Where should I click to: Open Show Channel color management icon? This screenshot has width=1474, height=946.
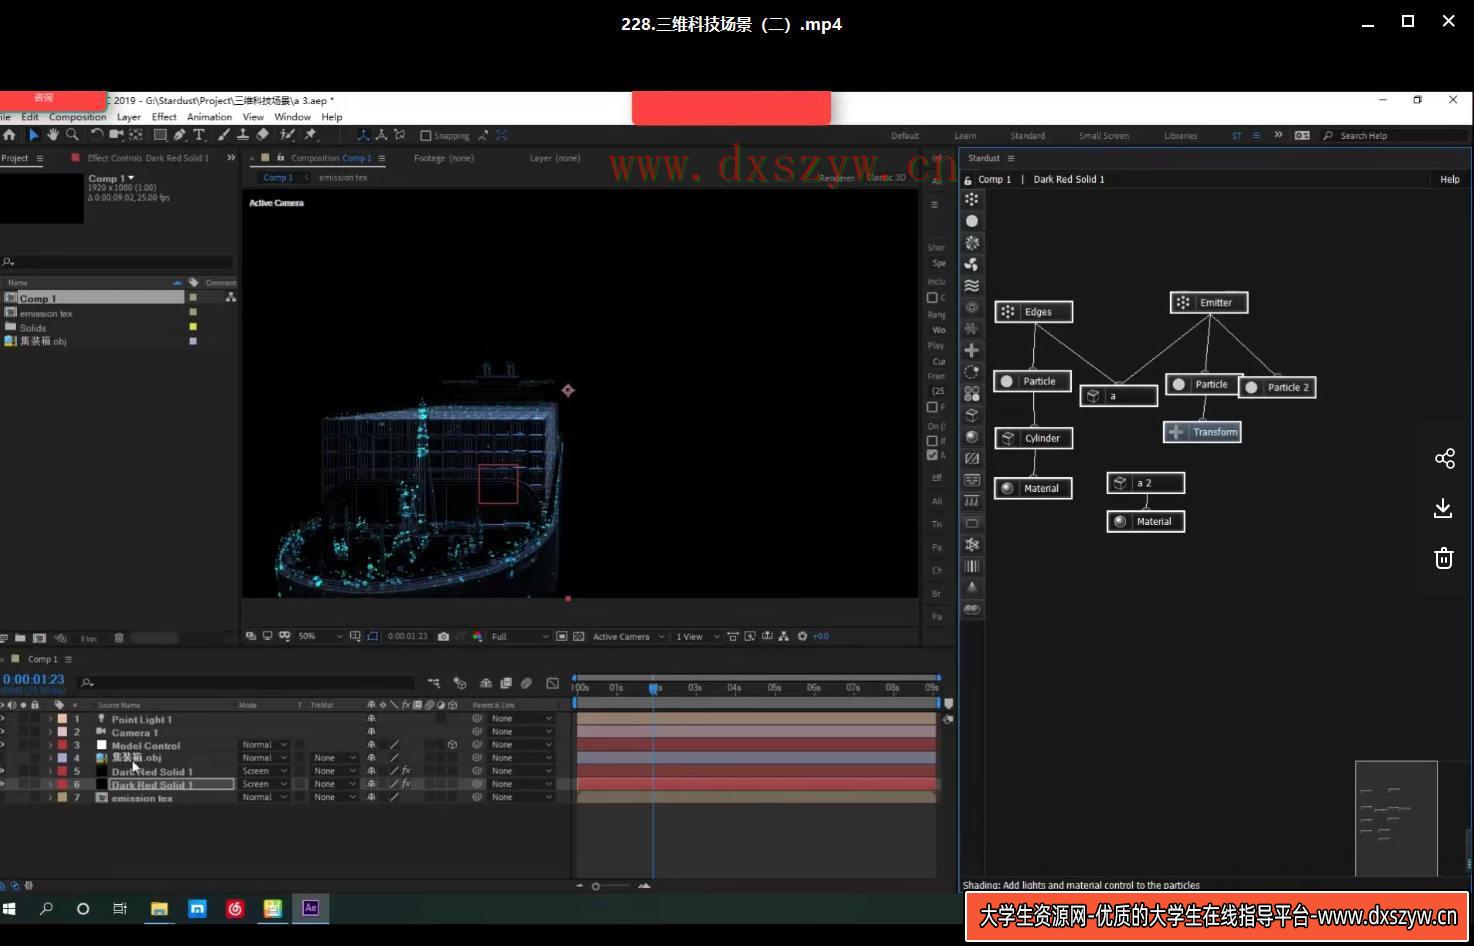[x=477, y=636]
